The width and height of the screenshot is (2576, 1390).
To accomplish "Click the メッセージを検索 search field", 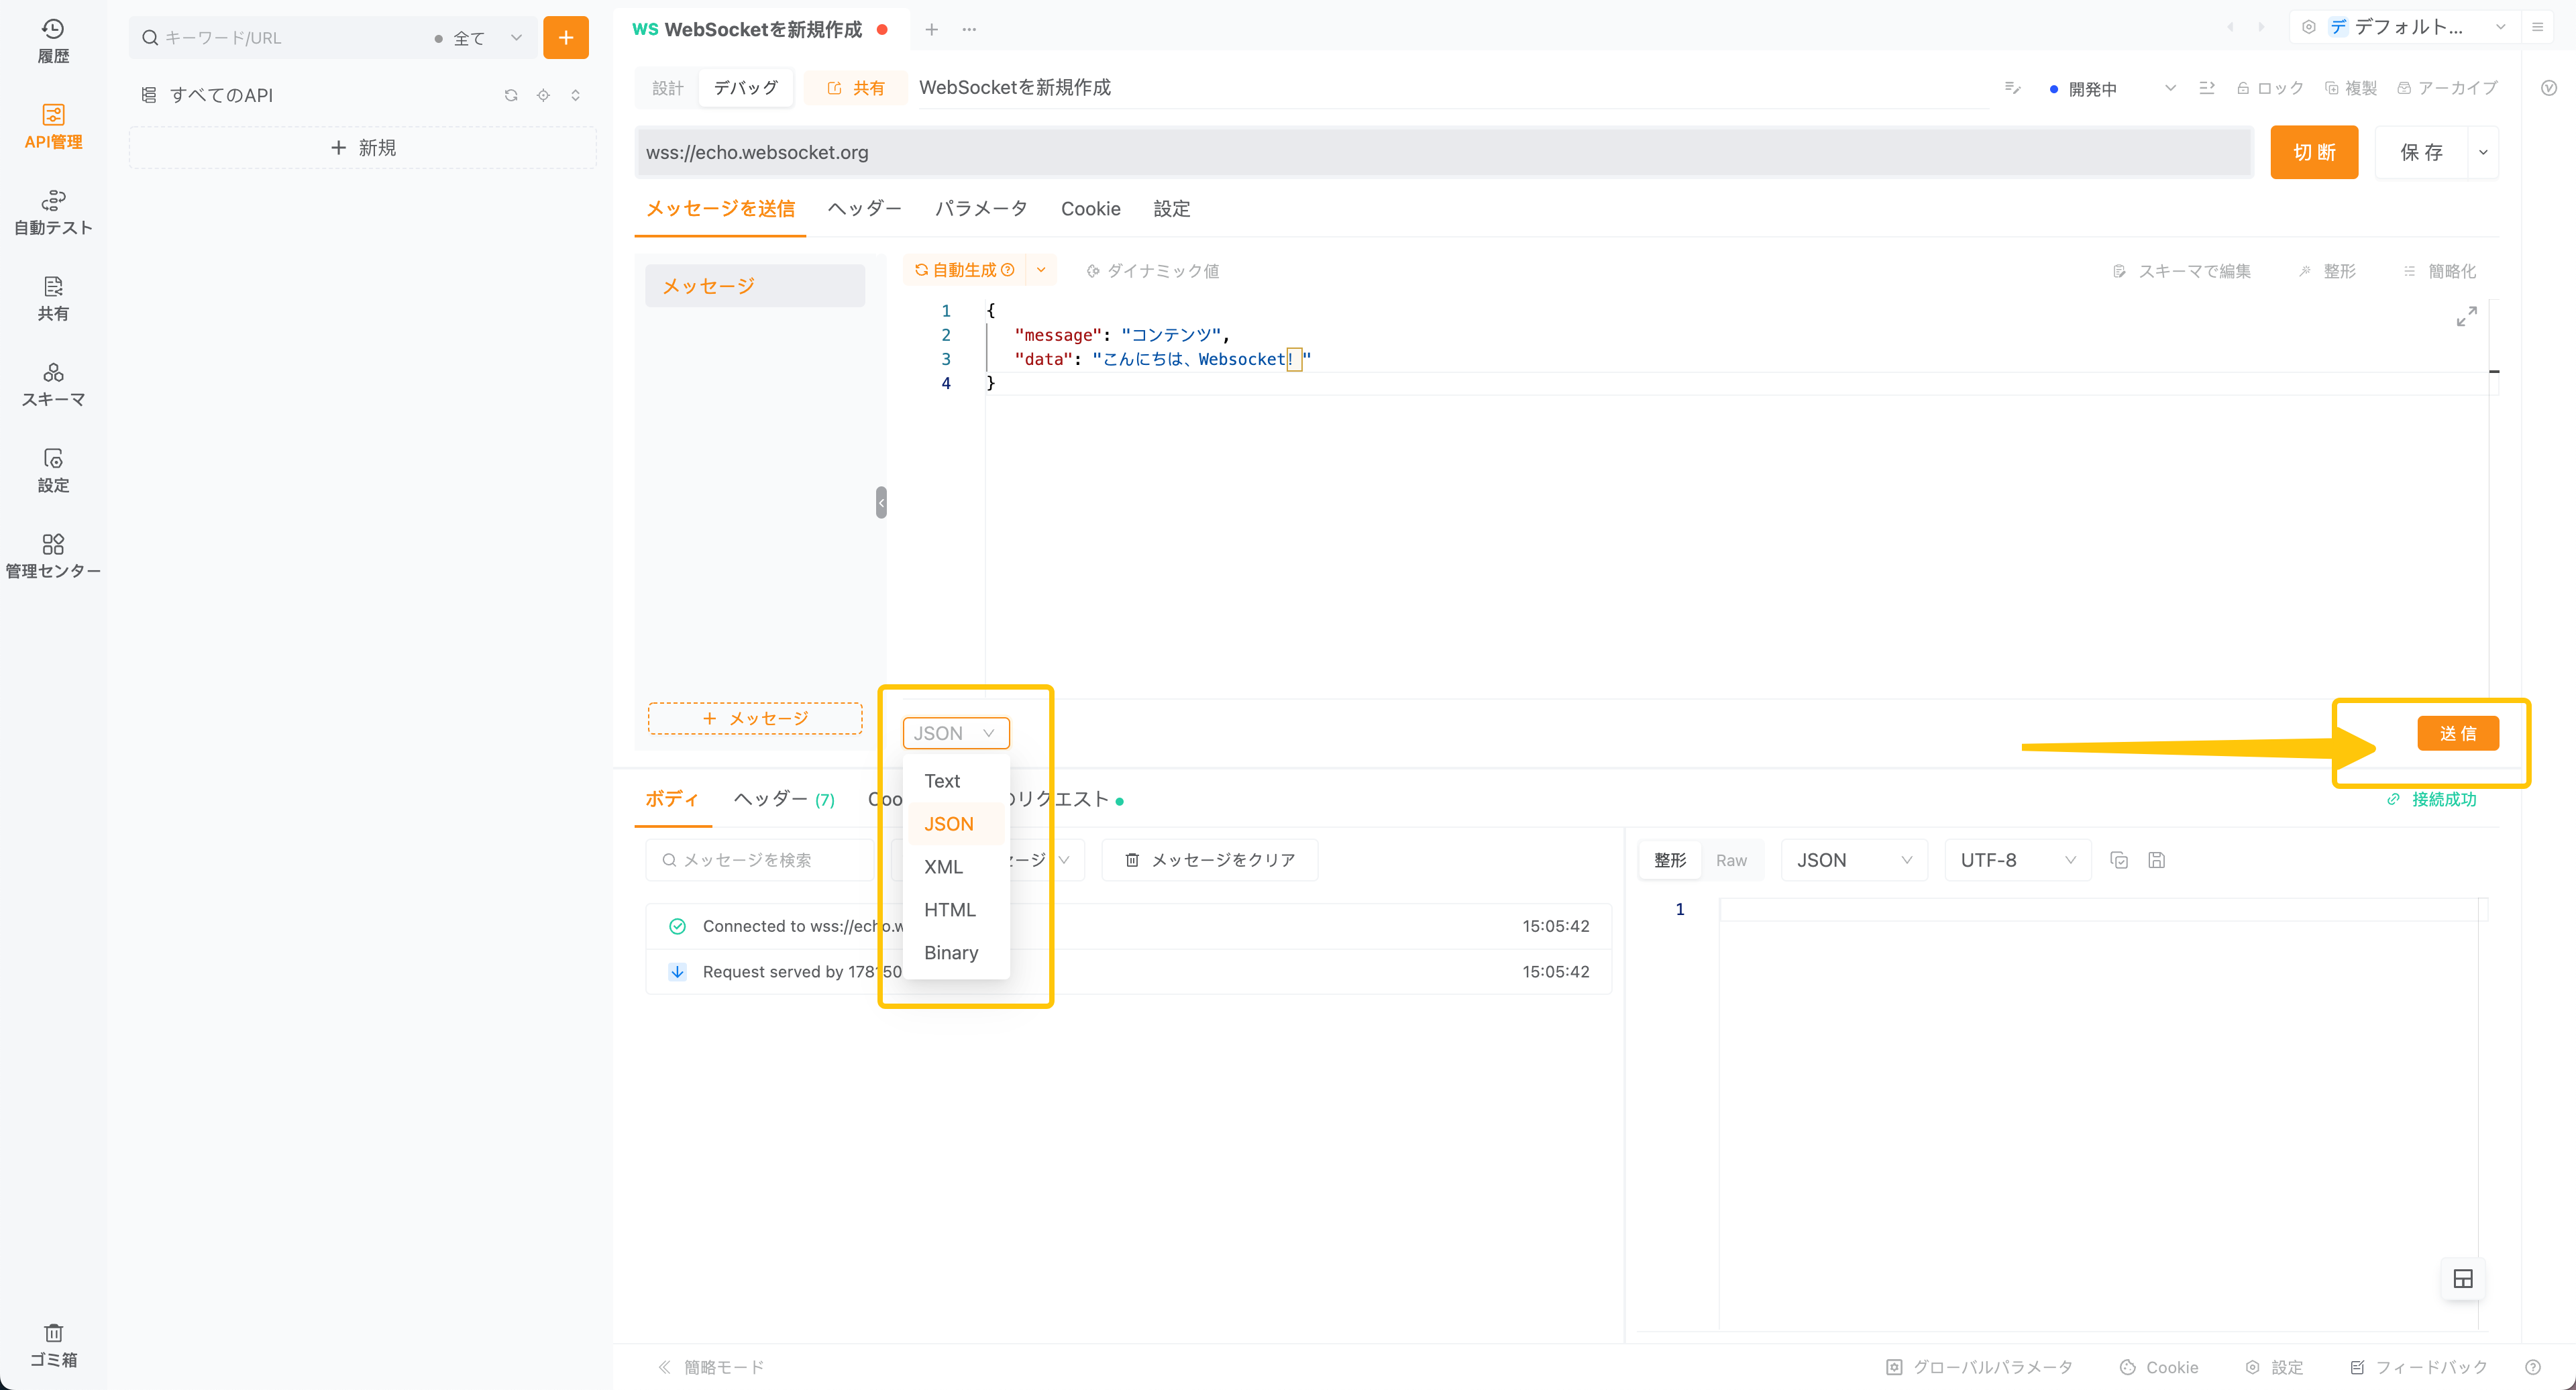I will coord(761,860).
